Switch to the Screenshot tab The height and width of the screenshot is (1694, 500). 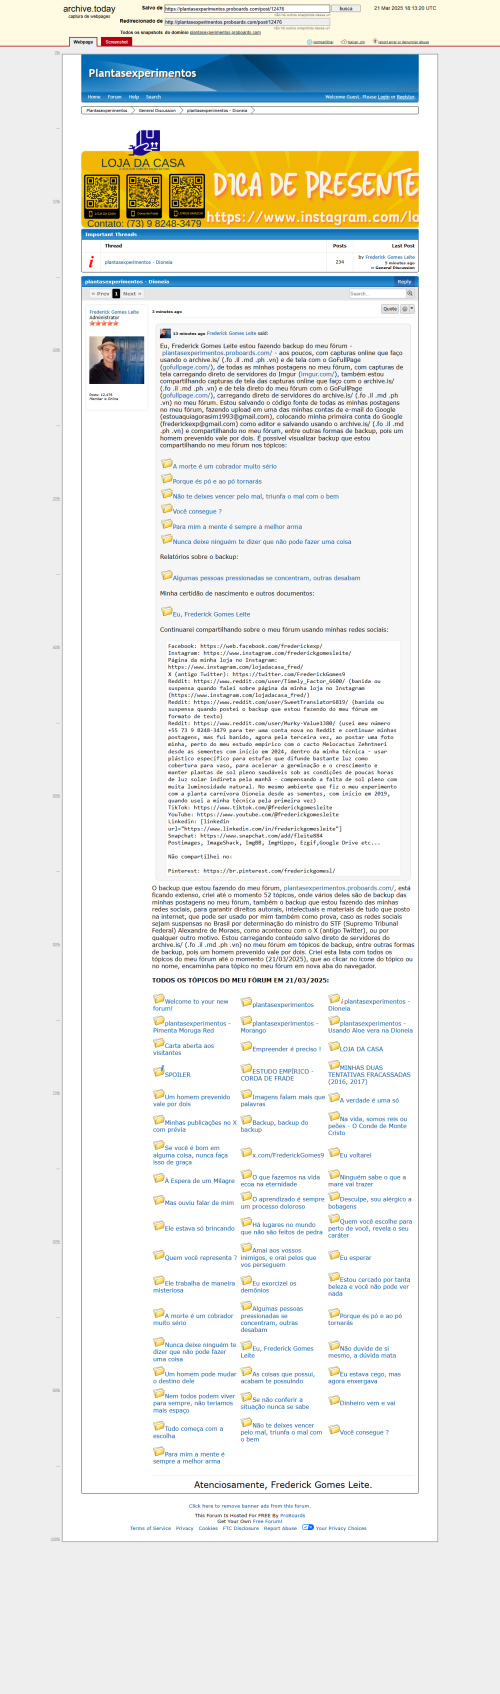tap(116, 42)
